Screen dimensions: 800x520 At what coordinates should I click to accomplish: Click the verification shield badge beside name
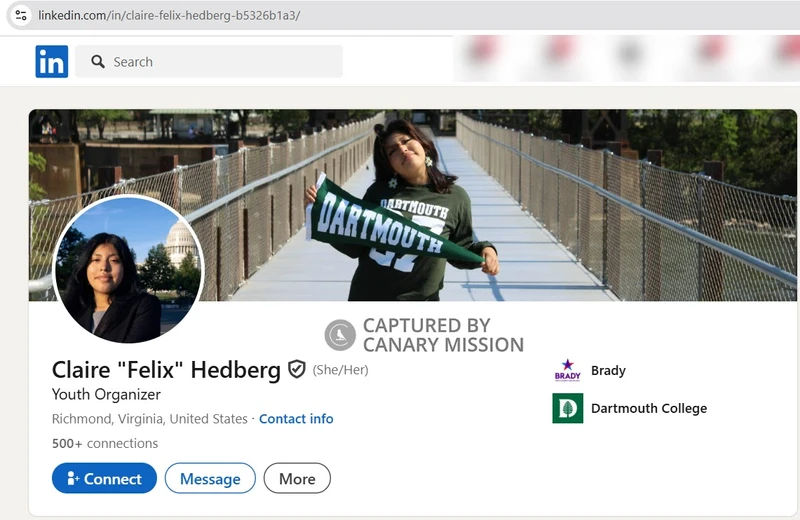(x=297, y=370)
